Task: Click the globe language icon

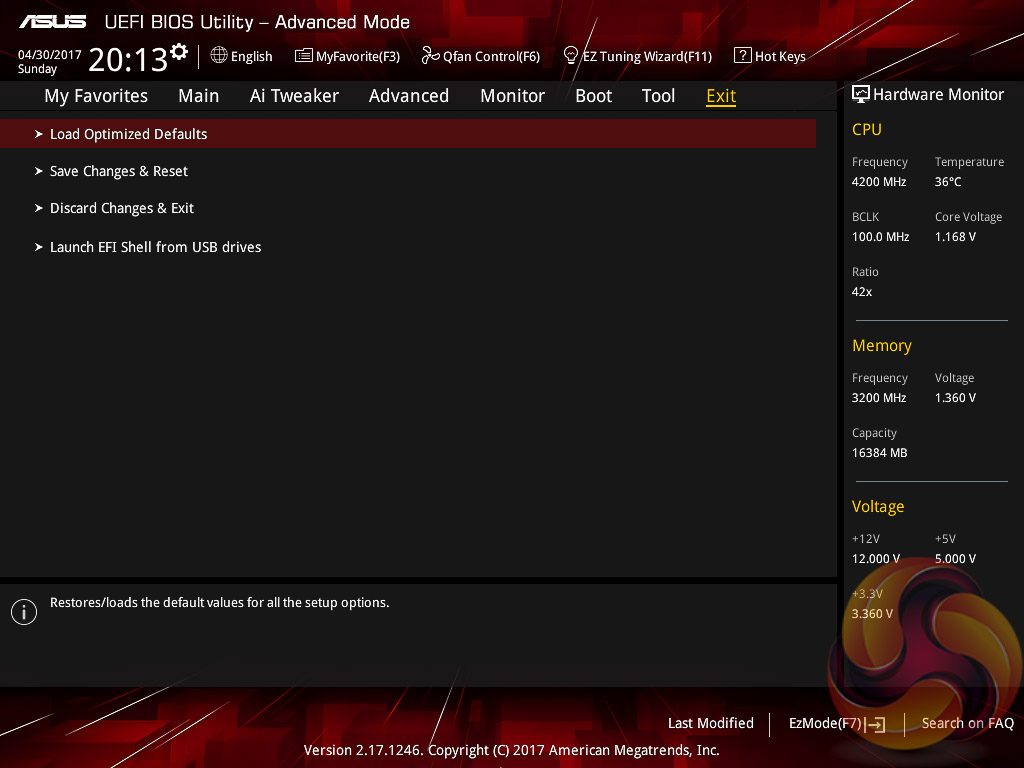Action: [219, 56]
